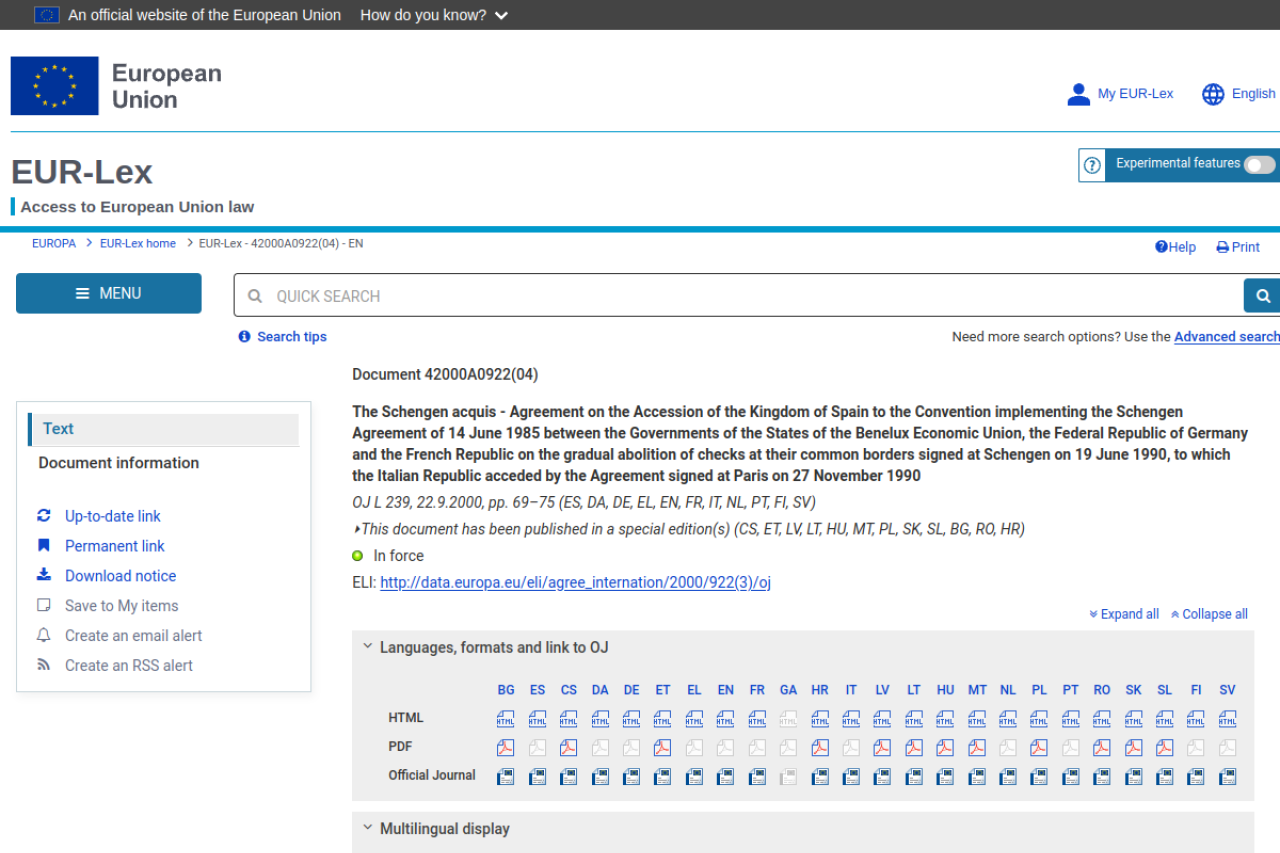1280x853 pixels.
Task: Open the English (EN) Official Journal icon
Action: click(726, 776)
